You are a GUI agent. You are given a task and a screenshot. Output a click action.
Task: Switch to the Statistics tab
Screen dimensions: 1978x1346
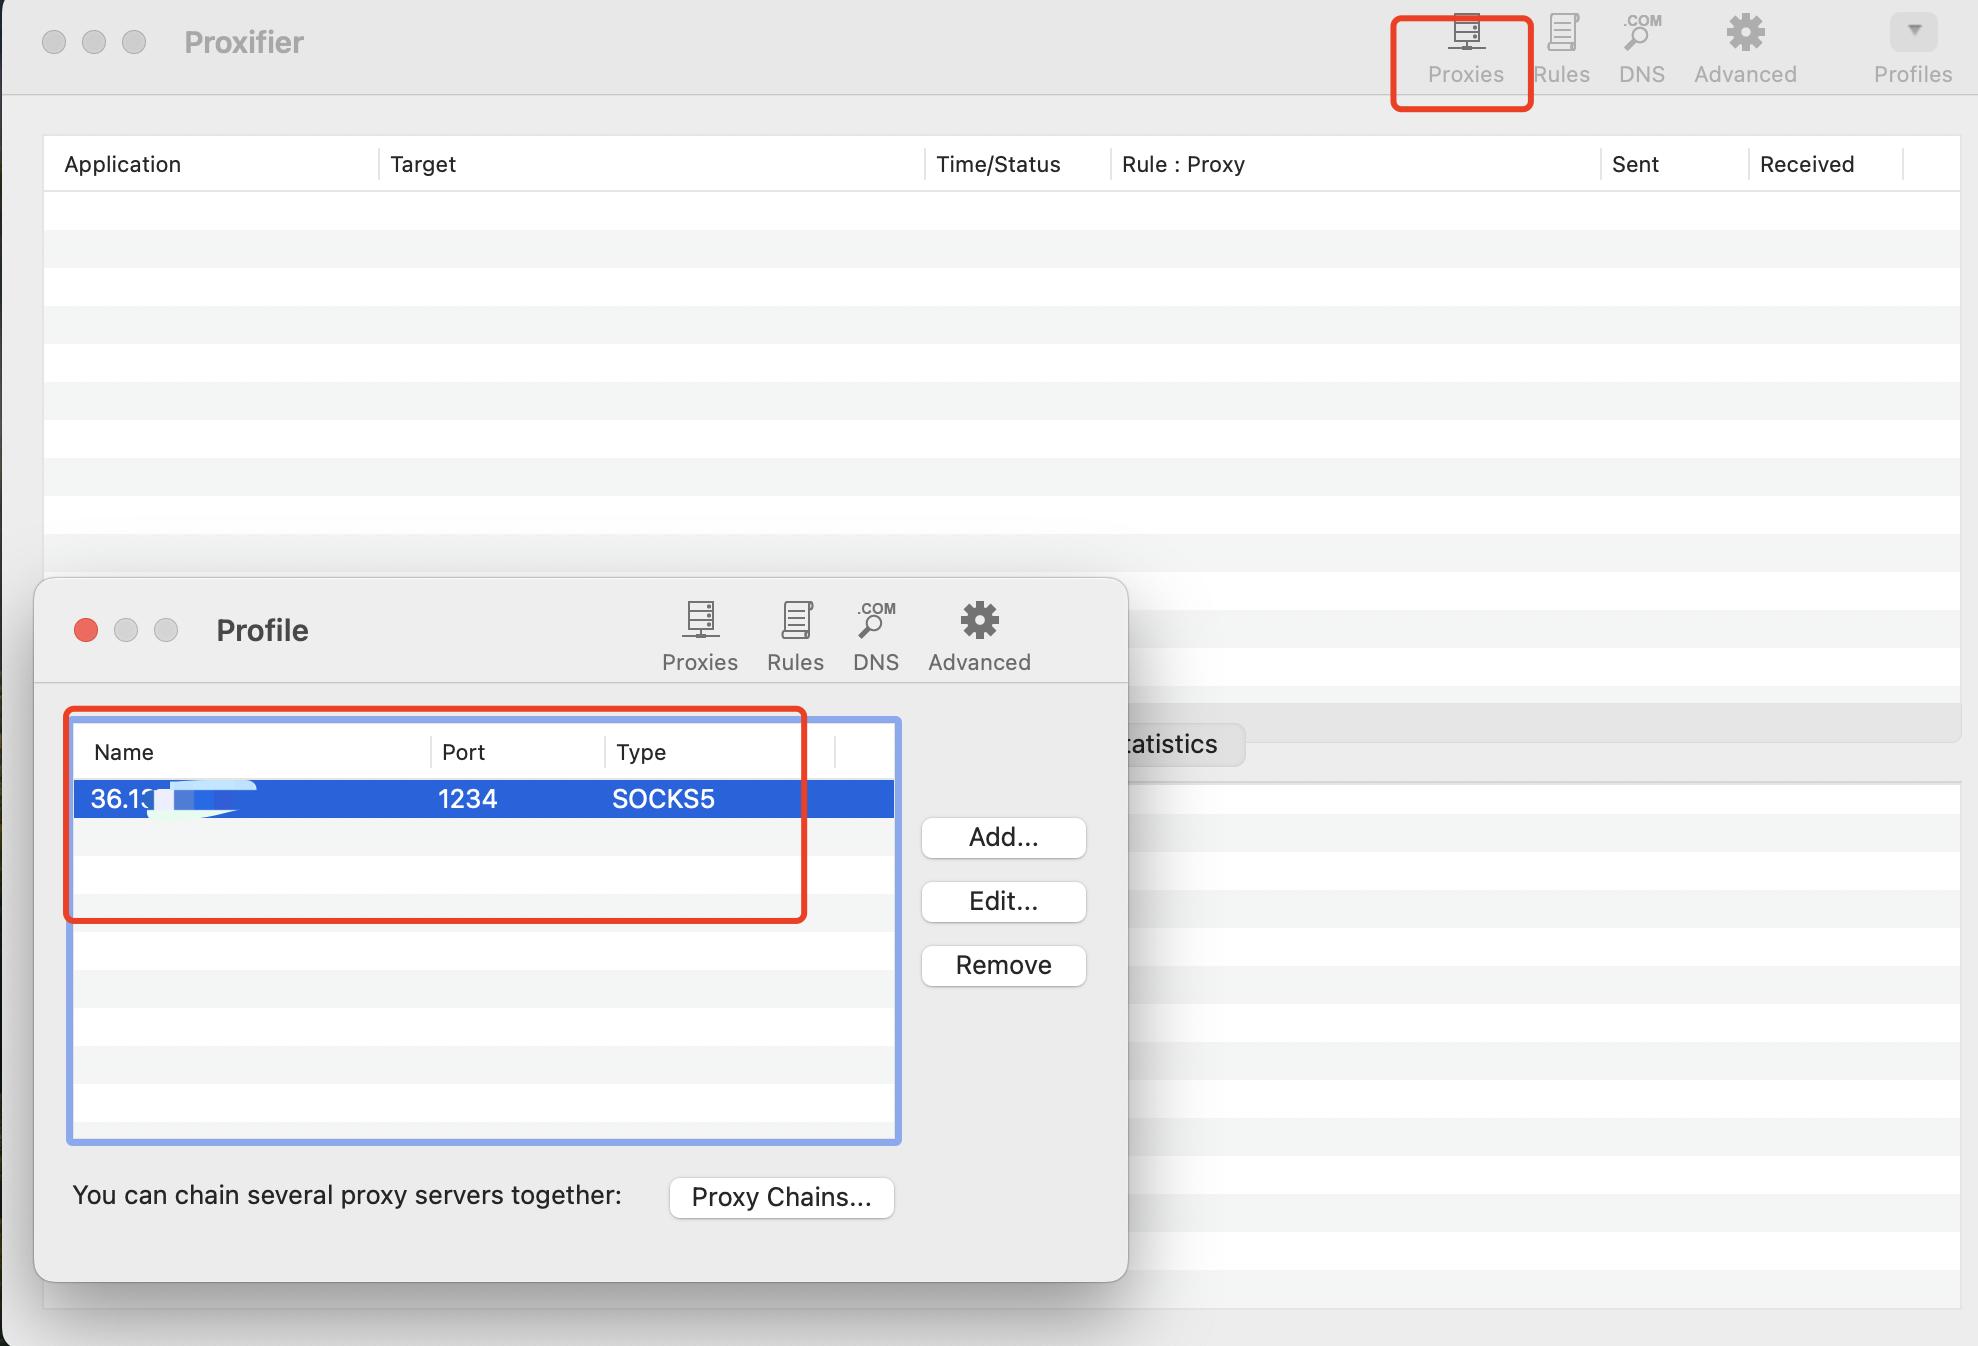1180,745
